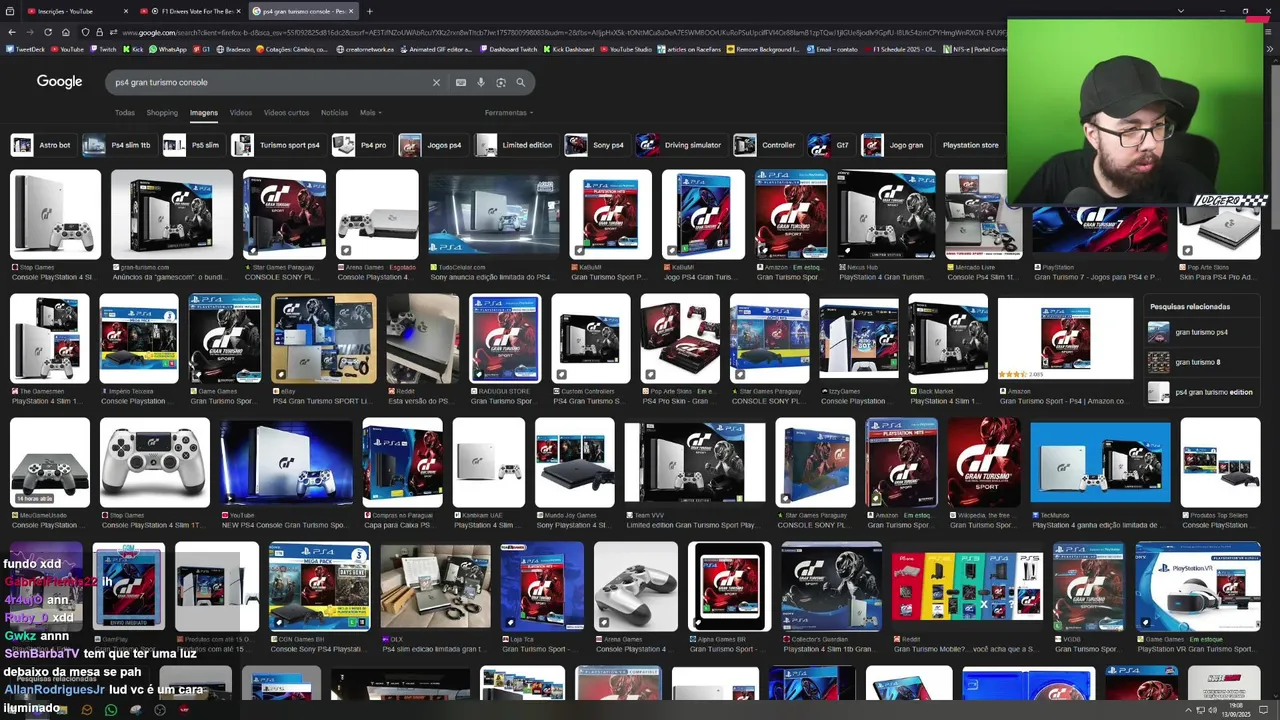The width and height of the screenshot is (1280, 720).
Task: Select the Imagens tab
Action: pos(204,113)
